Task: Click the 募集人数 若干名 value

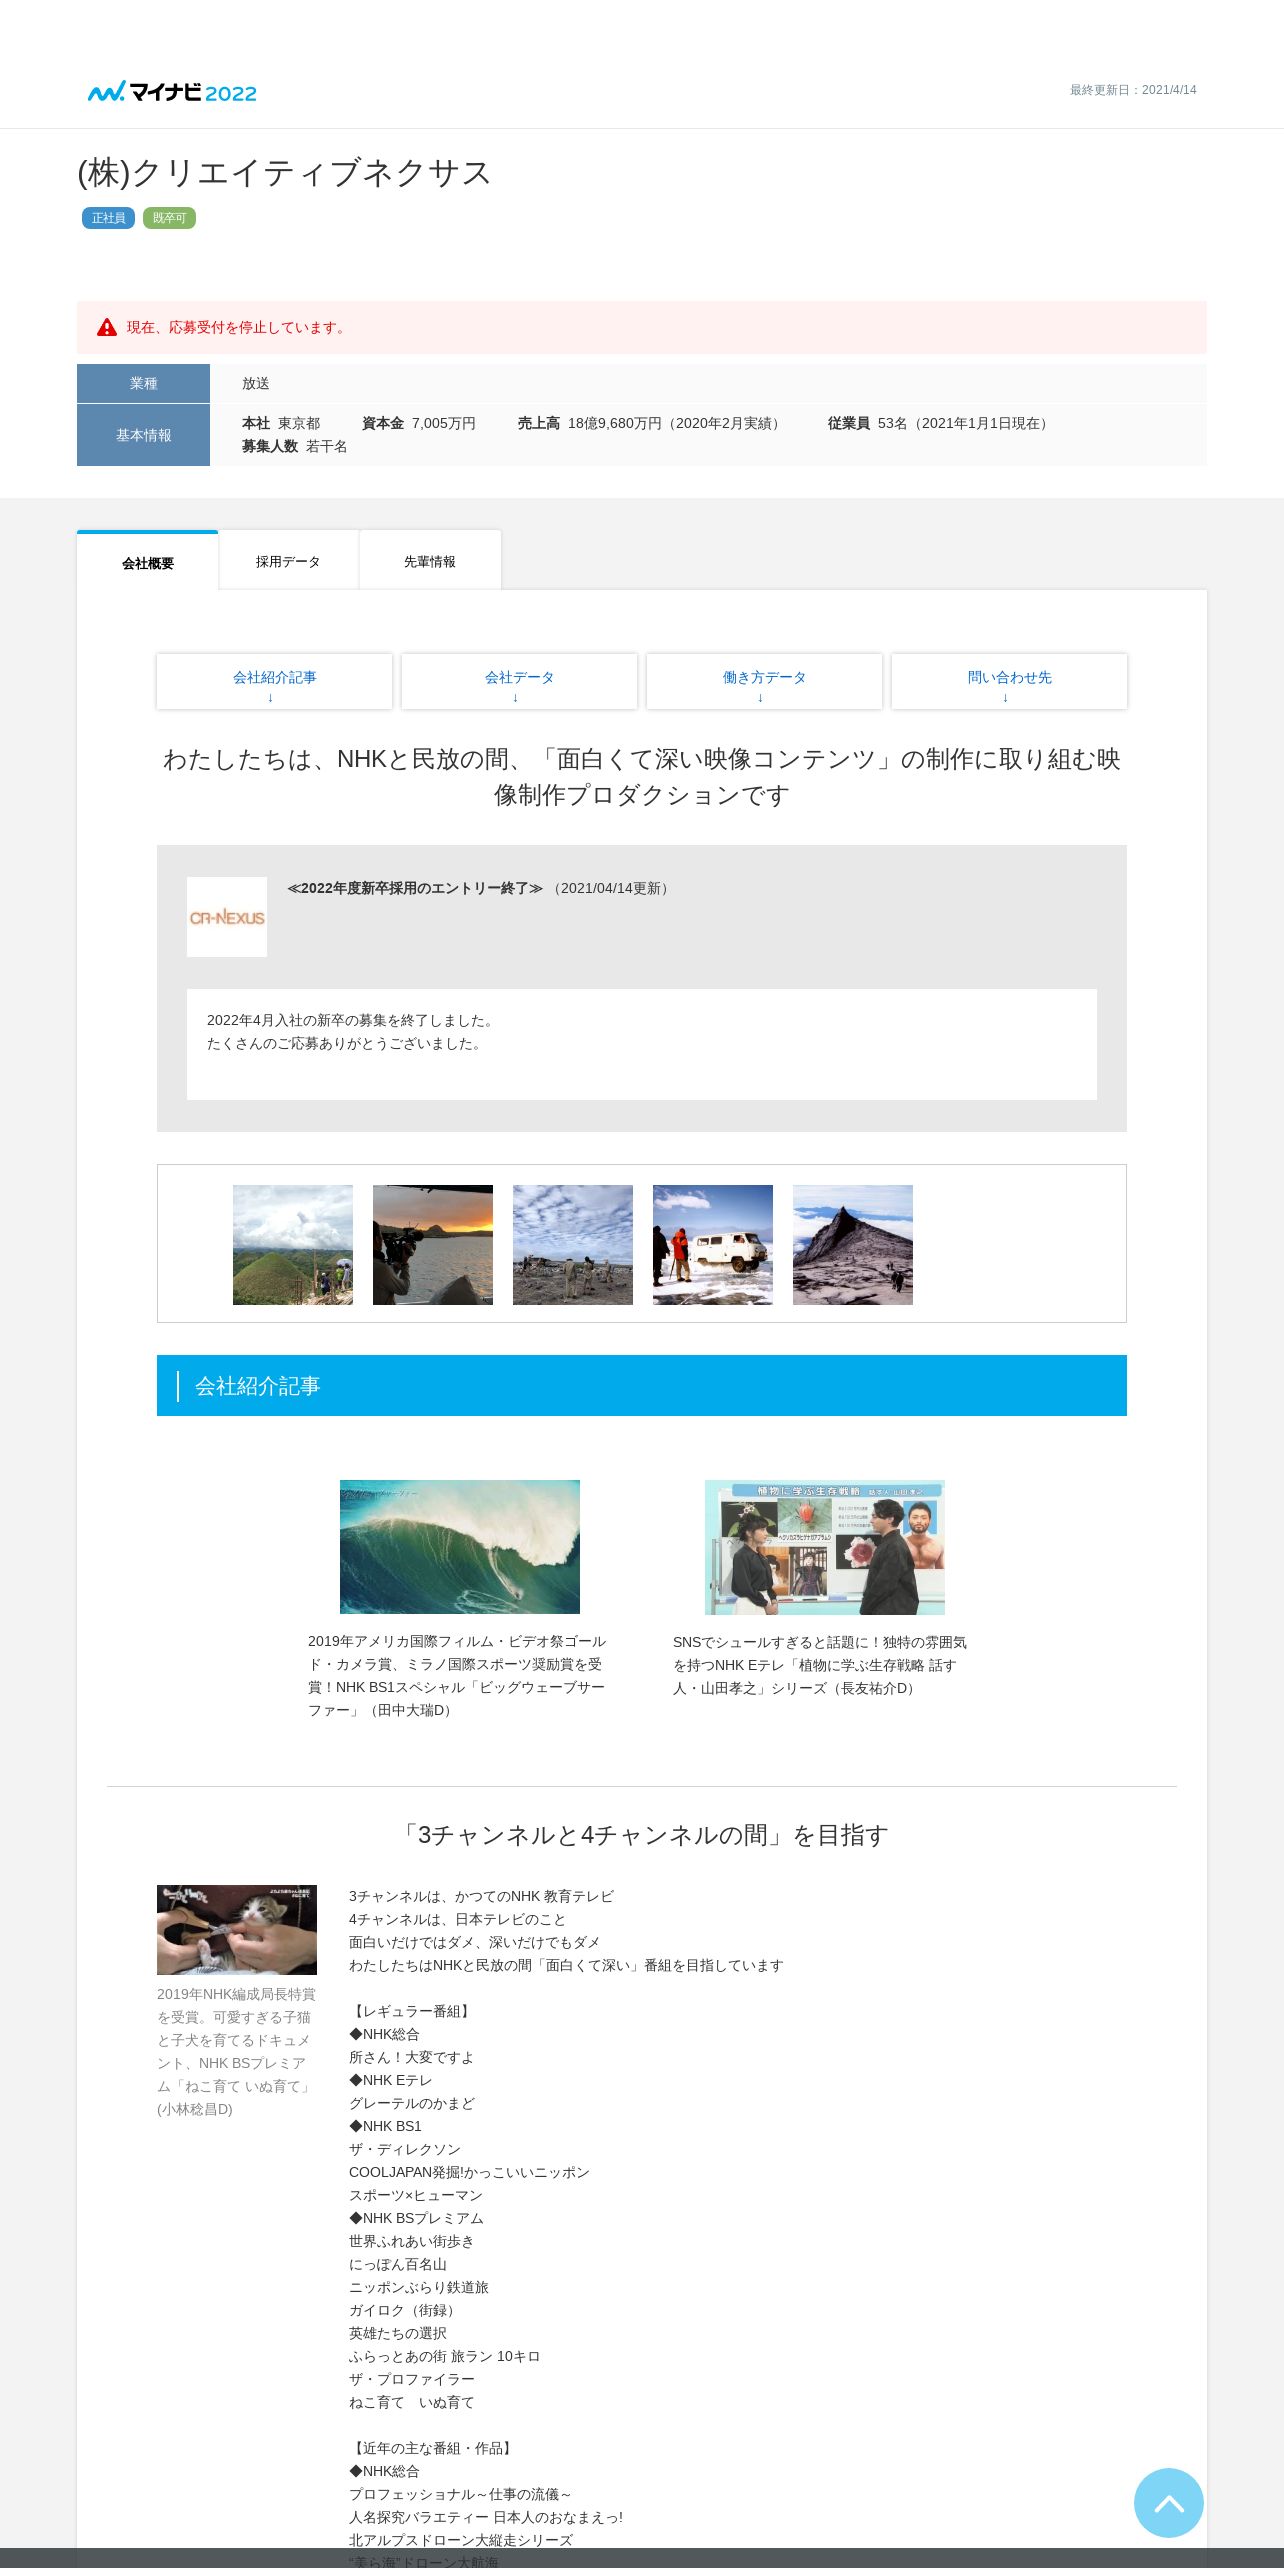Action: click(295, 446)
